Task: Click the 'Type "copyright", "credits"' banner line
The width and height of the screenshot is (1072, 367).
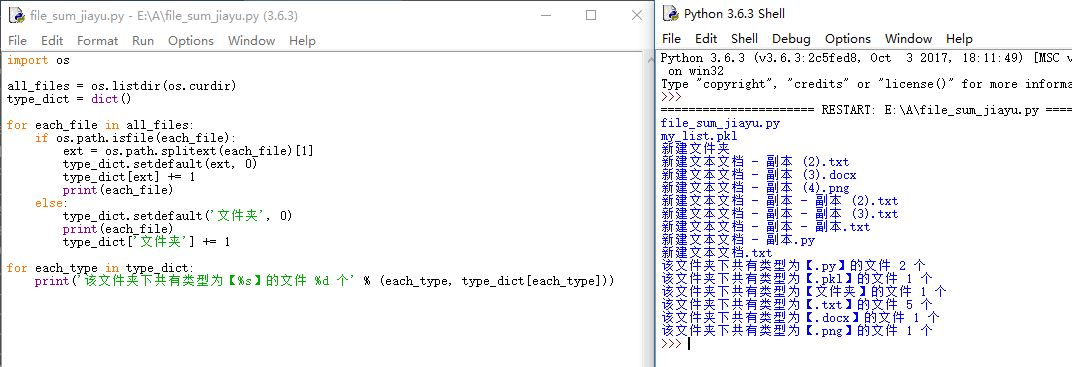Action: tap(866, 84)
